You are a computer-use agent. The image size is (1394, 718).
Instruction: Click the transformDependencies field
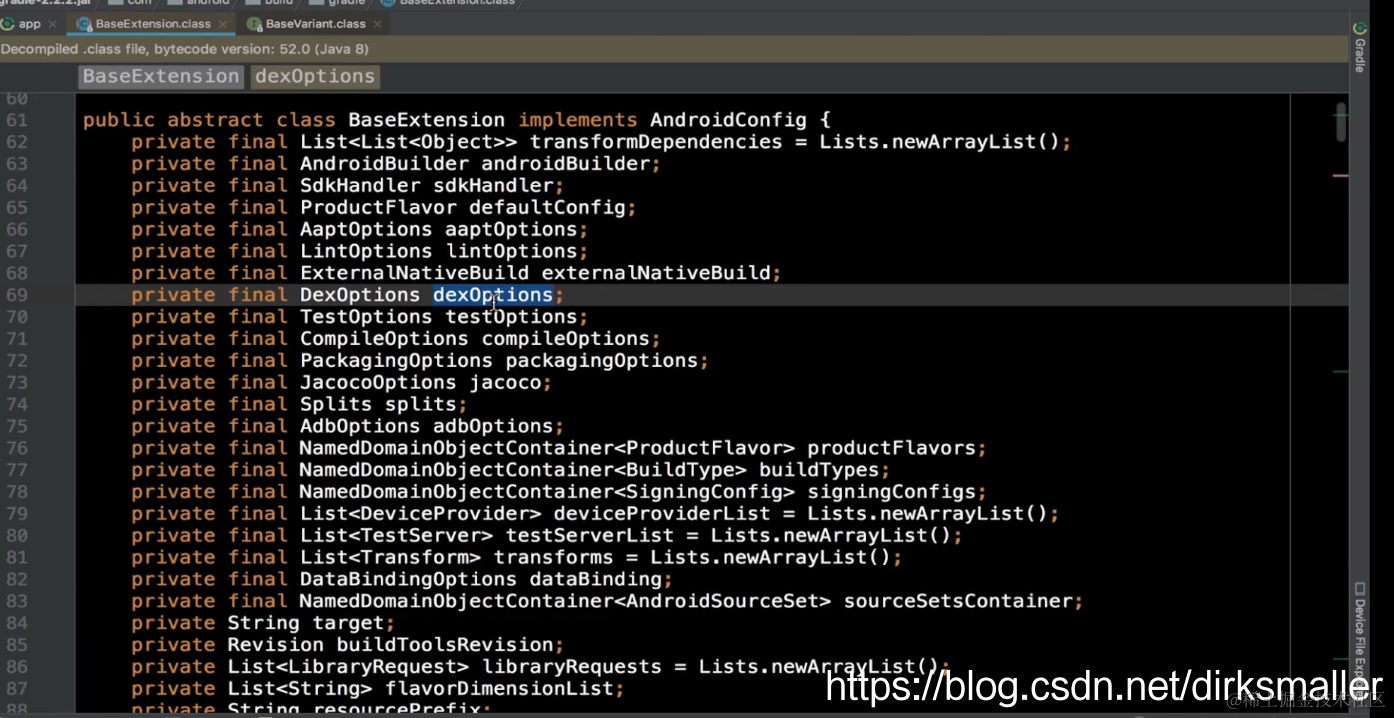[656, 142]
